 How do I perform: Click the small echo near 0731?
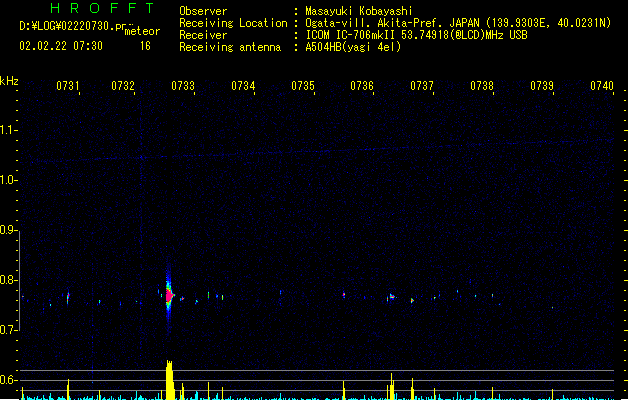tap(68, 298)
